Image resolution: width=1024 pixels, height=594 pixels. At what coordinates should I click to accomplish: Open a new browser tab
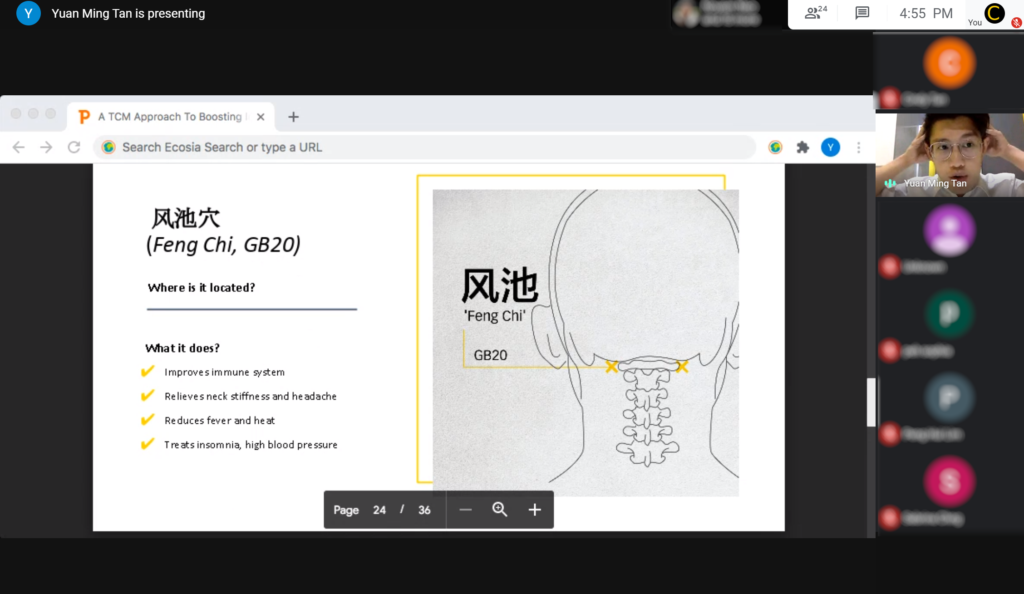pos(293,117)
